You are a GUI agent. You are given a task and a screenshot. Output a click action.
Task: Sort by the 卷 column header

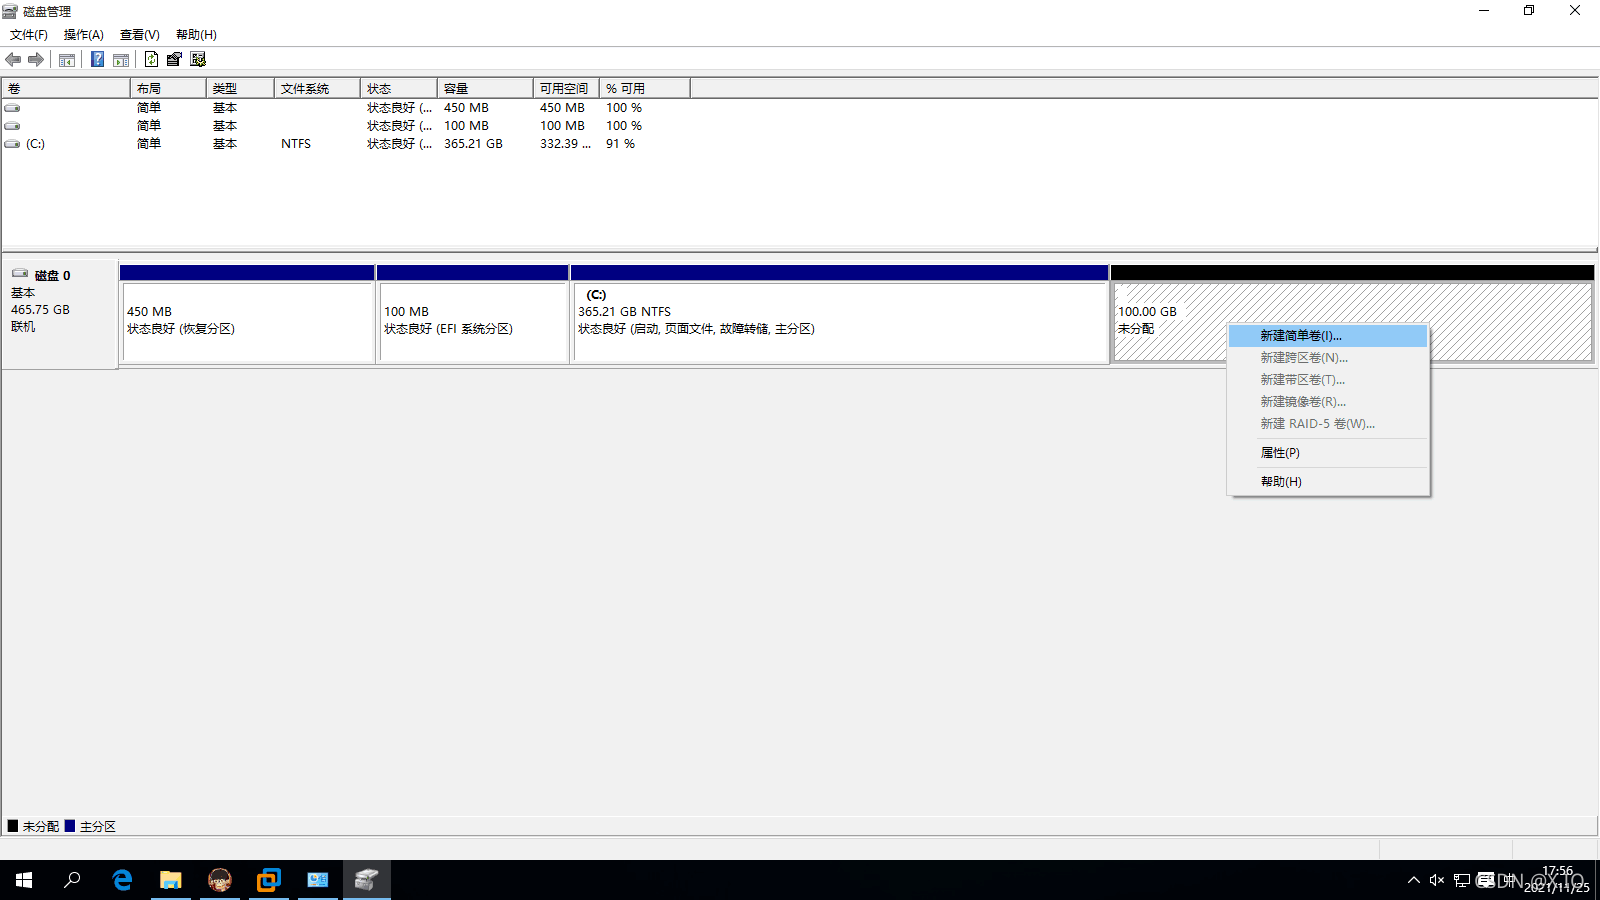click(x=66, y=89)
